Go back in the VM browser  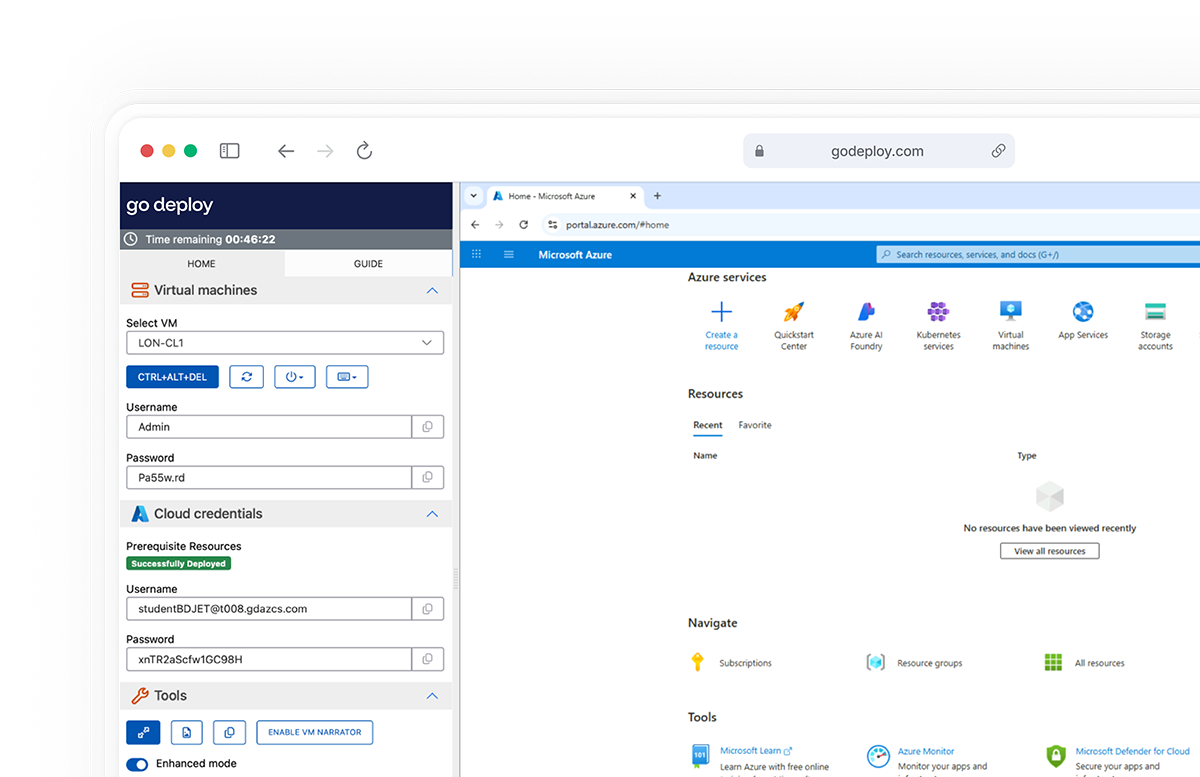click(x=475, y=225)
